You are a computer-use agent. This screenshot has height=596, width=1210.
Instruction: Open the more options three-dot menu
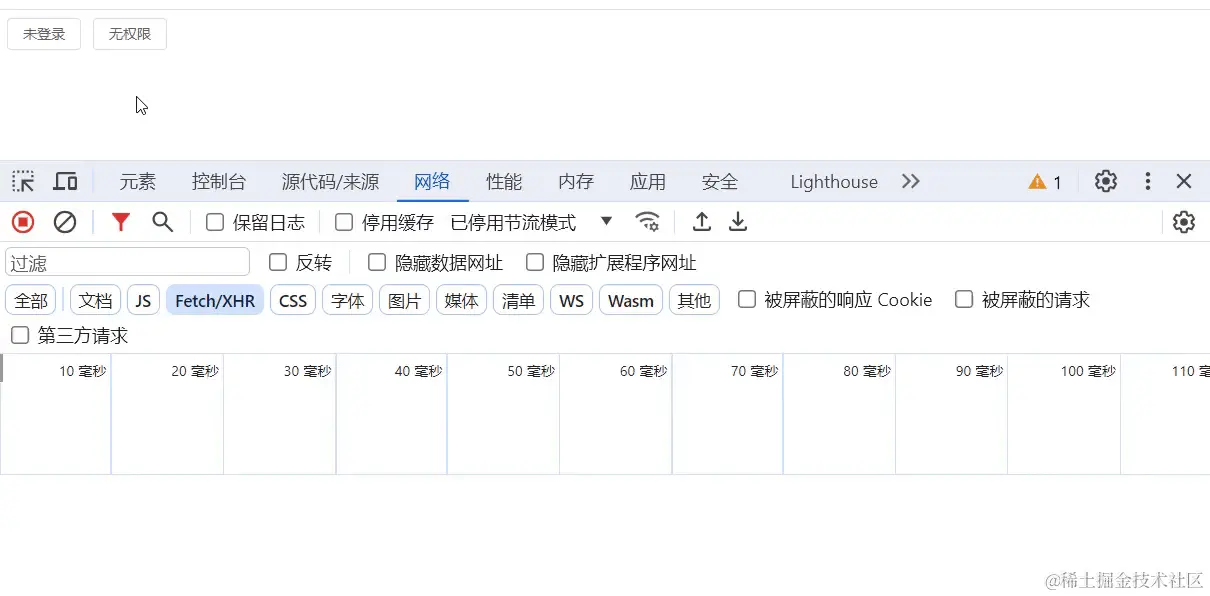[1147, 181]
